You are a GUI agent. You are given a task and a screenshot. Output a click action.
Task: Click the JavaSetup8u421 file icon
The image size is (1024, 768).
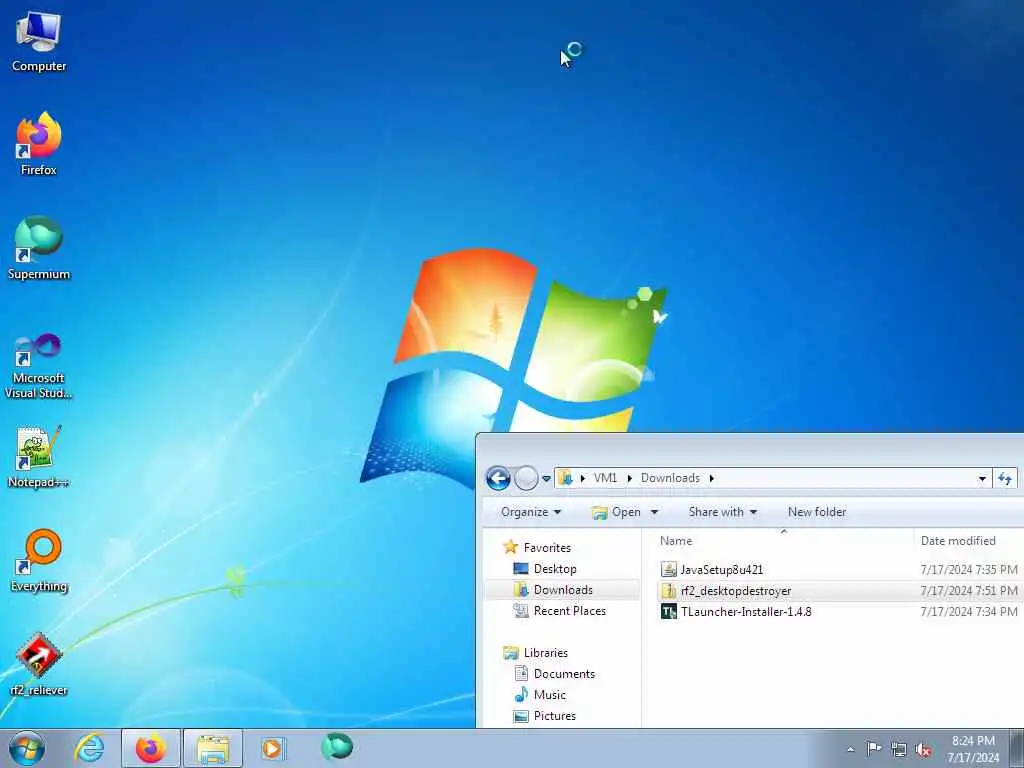tap(669, 569)
